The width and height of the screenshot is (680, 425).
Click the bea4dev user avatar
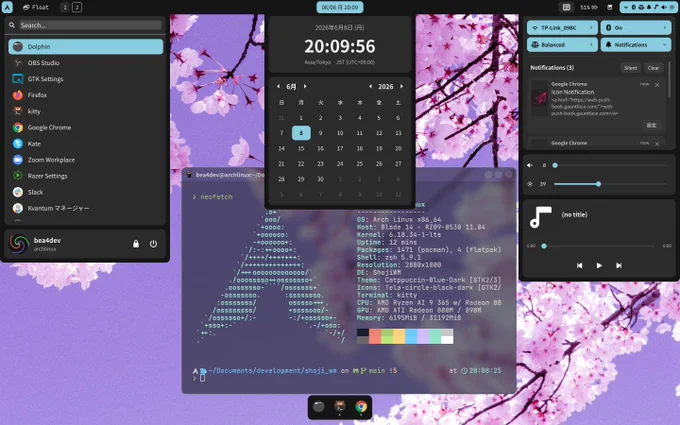coord(18,244)
